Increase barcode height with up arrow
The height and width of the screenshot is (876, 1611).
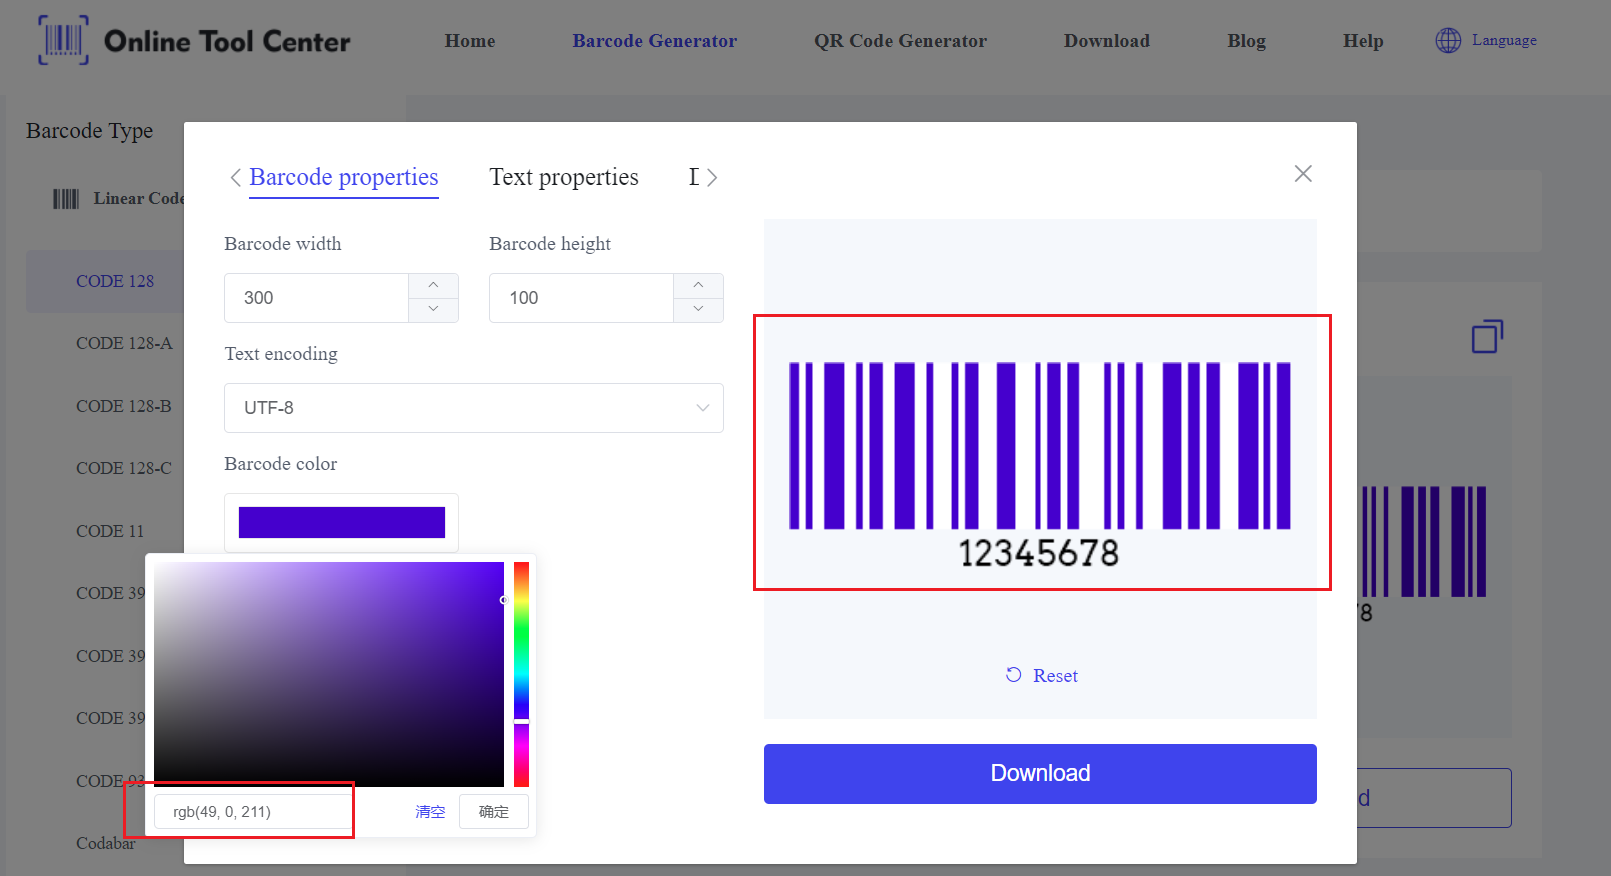click(698, 285)
